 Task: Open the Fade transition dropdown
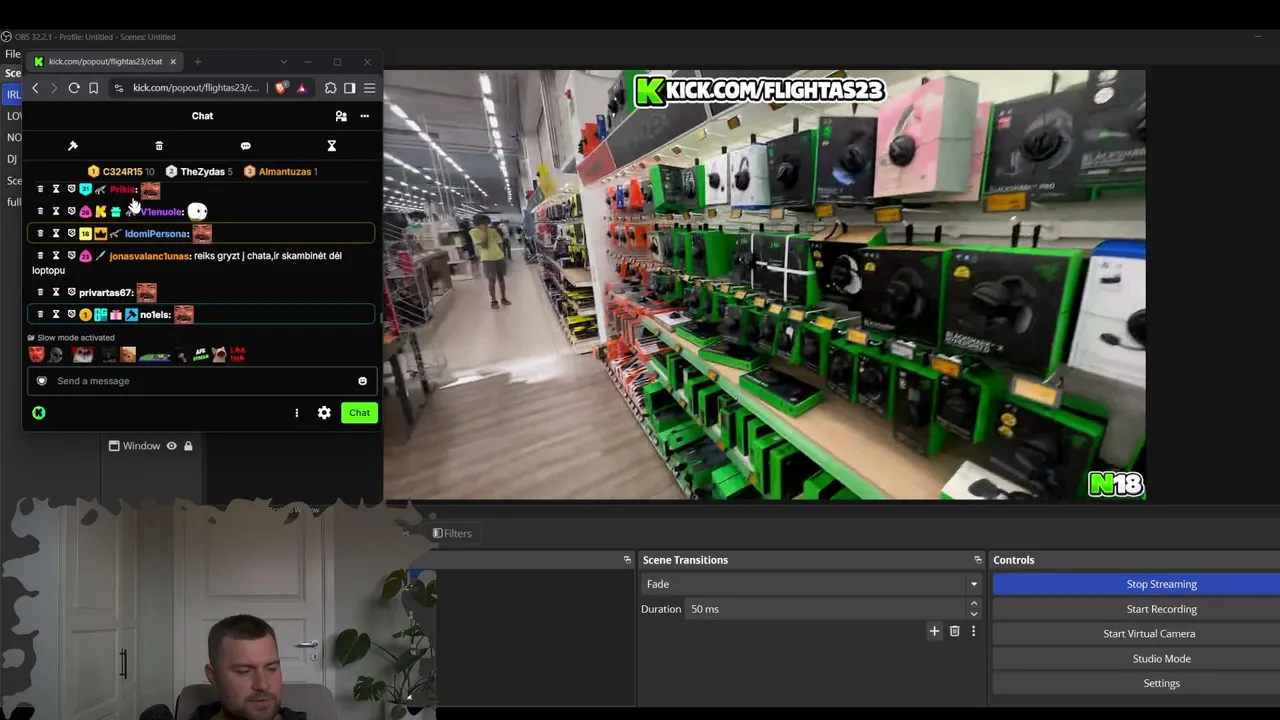coord(811,584)
